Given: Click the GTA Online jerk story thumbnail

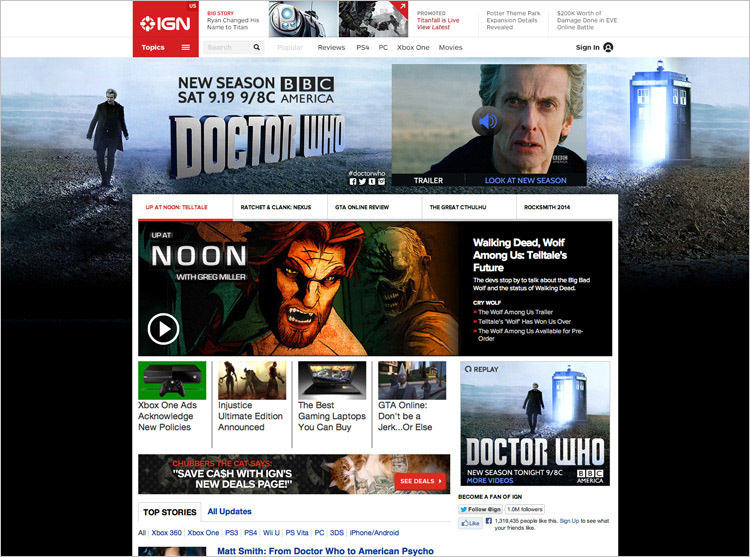Looking at the screenshot, I should point(412,380).
